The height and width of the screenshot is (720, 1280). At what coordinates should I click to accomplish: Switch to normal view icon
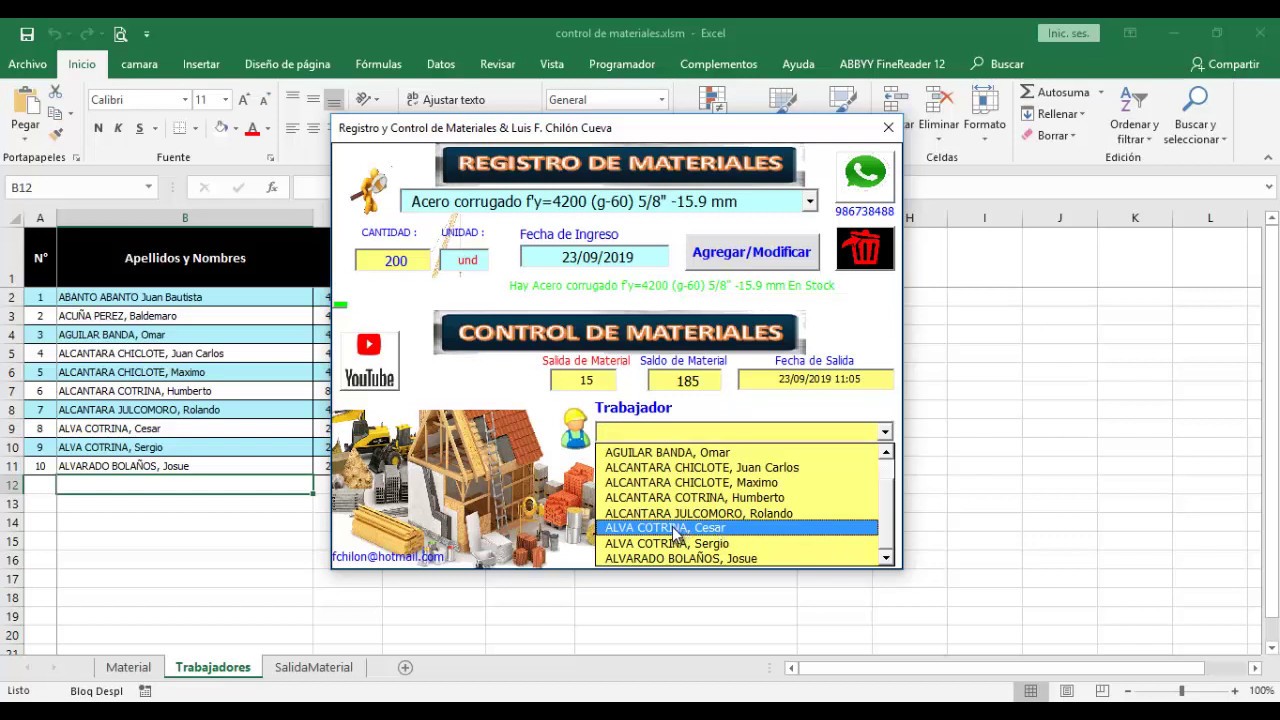[1030, 691]
